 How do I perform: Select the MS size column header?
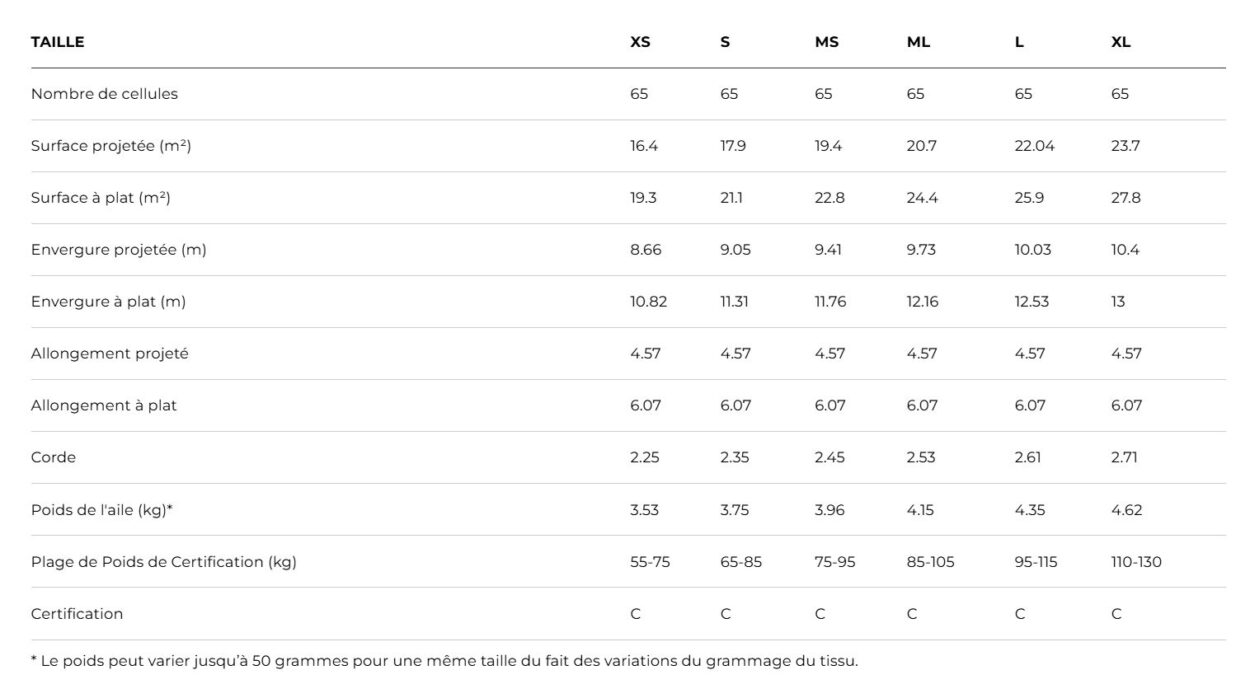click(x=826, y=42)
